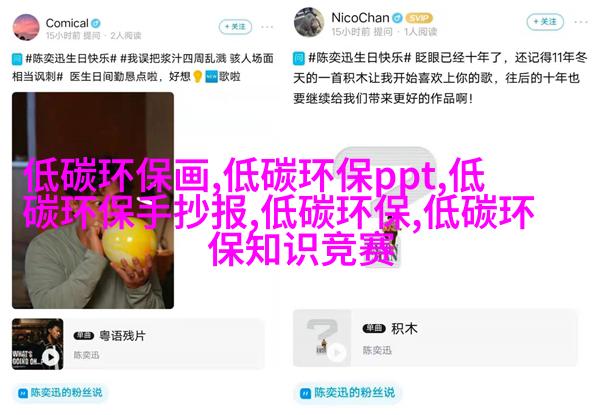The image size is (600, 415).
Task: Open the #陈奕迅生日快乐# hashtag in NicoChan's post
Action: pyautogui.click(x=360, y=58)
